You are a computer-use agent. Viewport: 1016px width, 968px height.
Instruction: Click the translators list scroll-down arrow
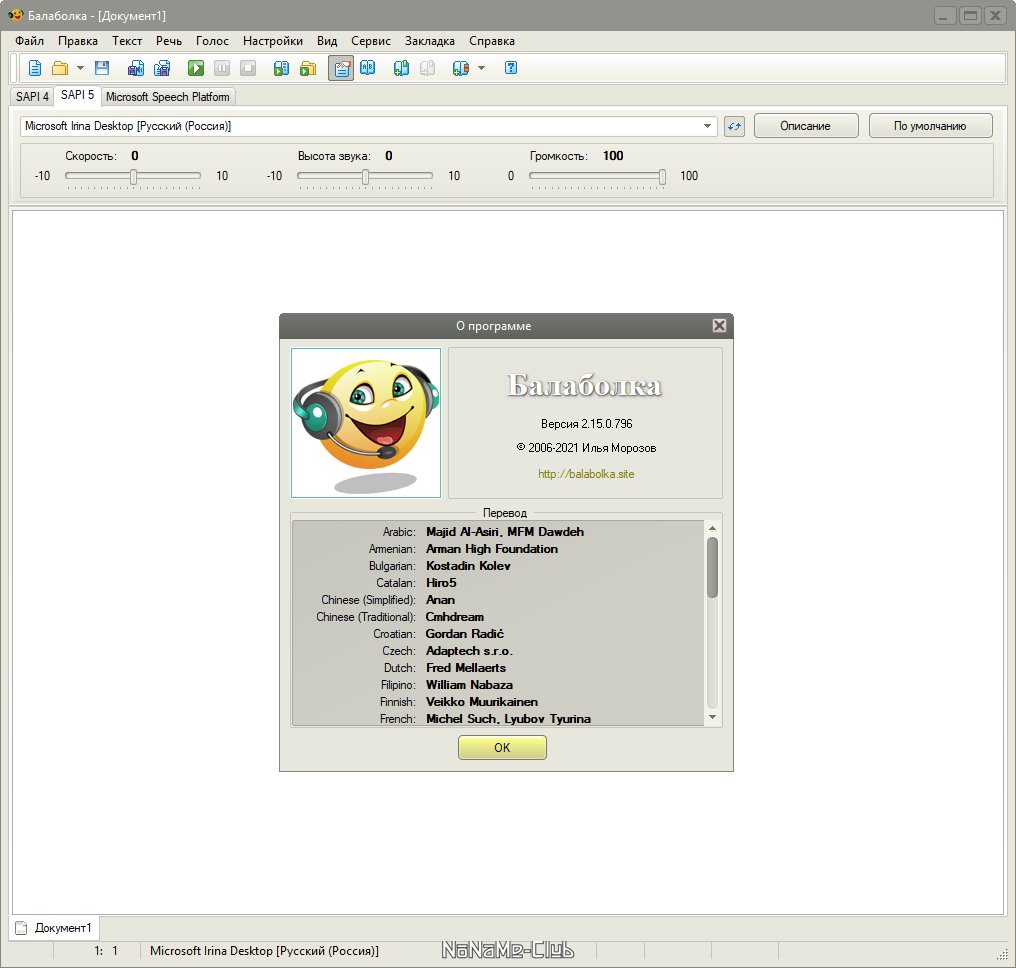tap(712, 717)
